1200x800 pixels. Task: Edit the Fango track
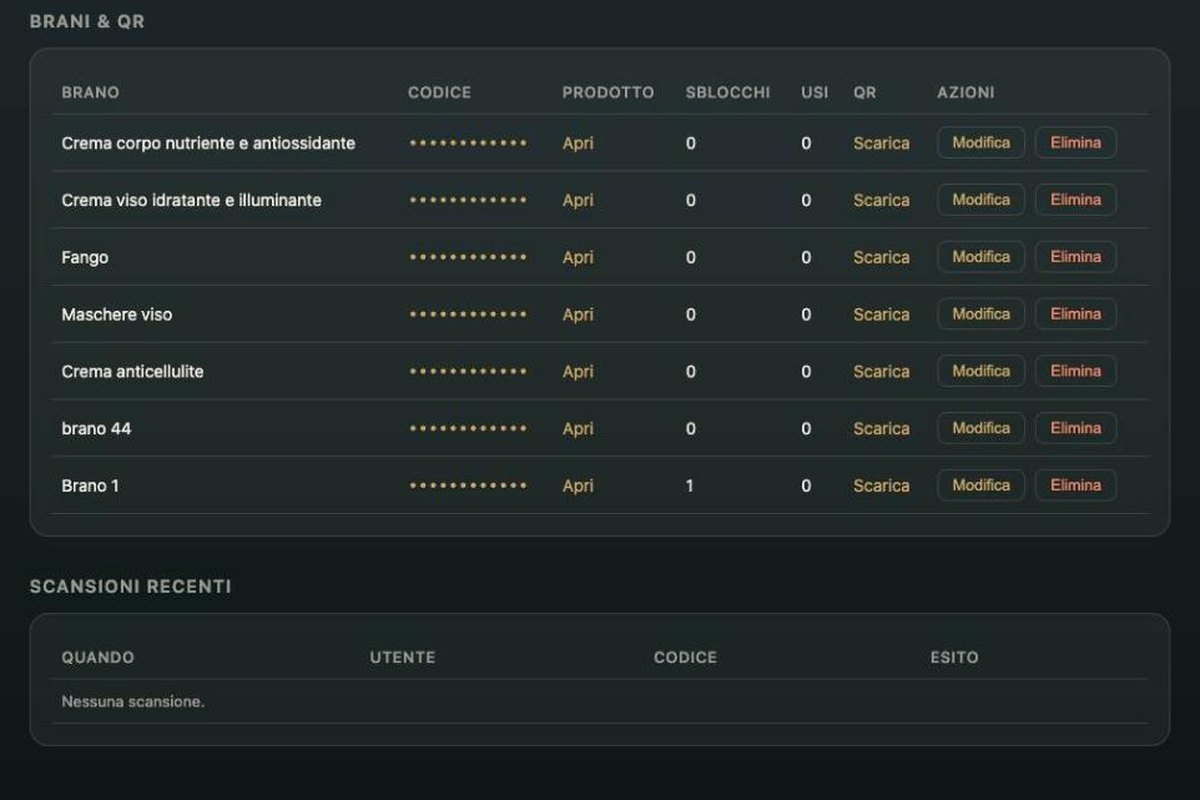tap(981, 257)
